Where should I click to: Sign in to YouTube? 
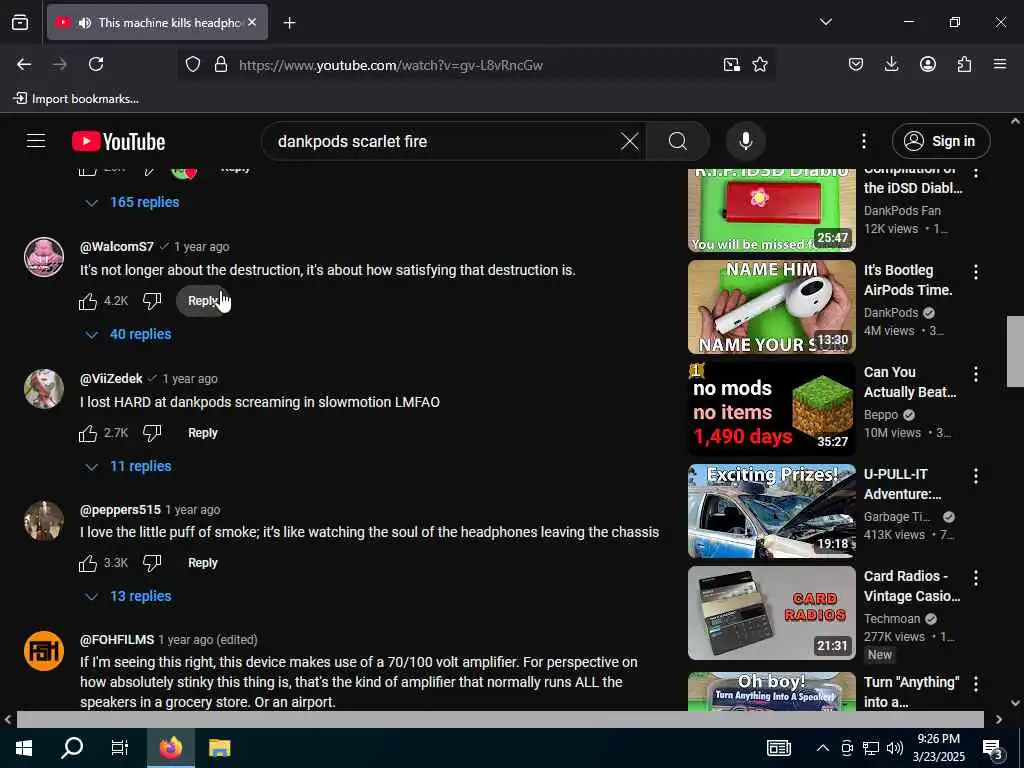tap(941, 141)
